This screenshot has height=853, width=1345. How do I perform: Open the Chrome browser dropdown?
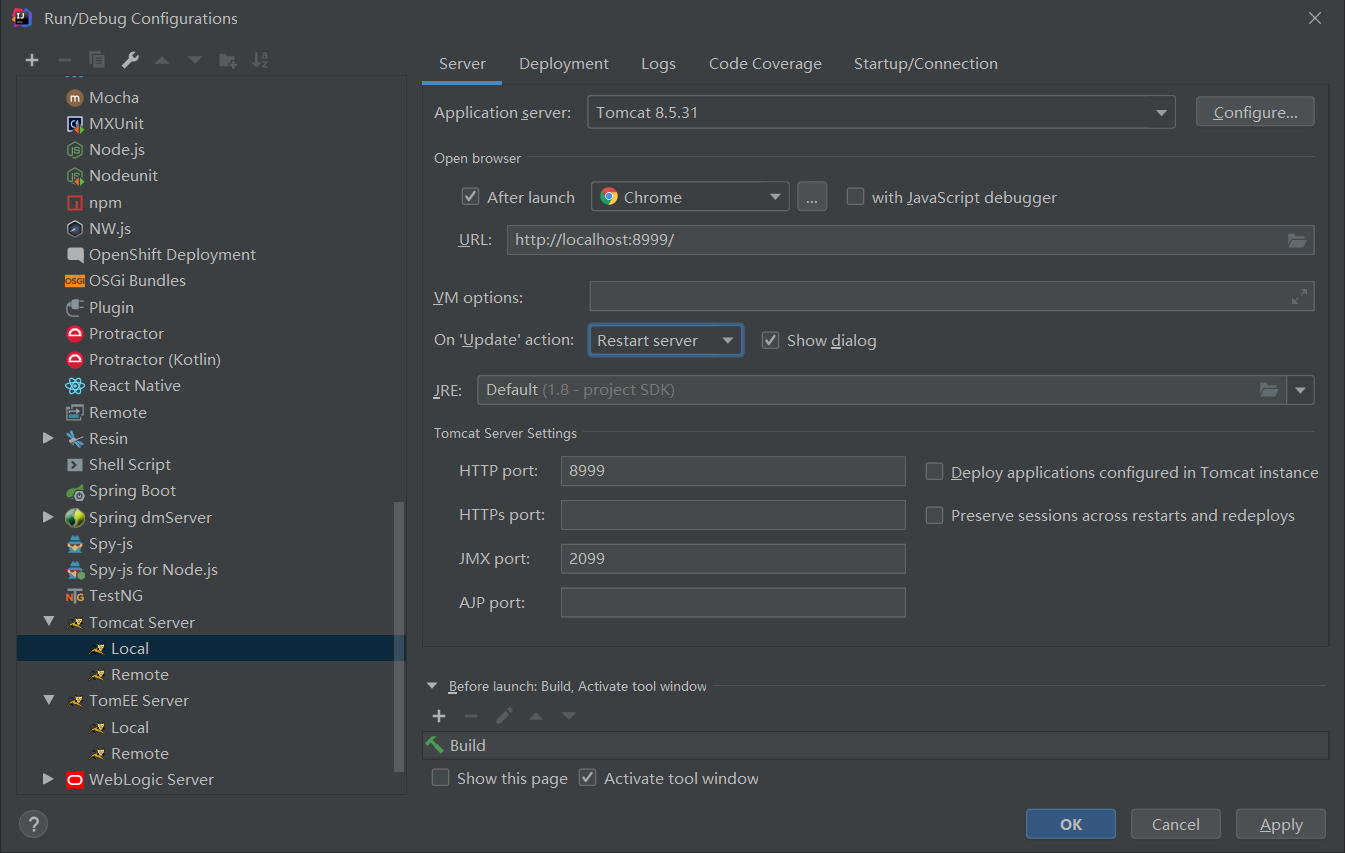pyautogui.click(x=690, y=197)
